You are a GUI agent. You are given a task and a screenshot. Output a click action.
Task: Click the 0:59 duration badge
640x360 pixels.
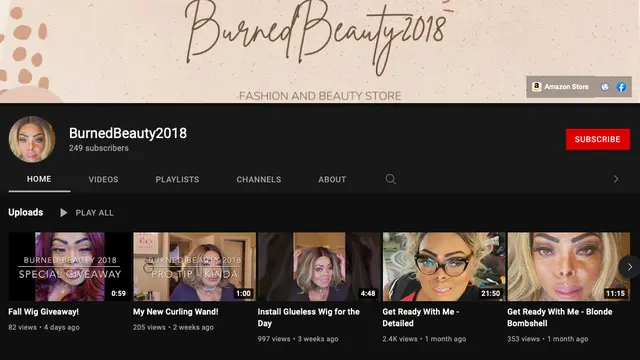pyautogui.click(x=118, y=293)
